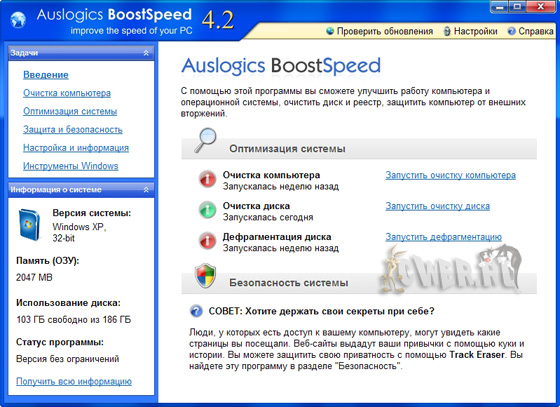Click the Задачи panel title

pos(24,53)
